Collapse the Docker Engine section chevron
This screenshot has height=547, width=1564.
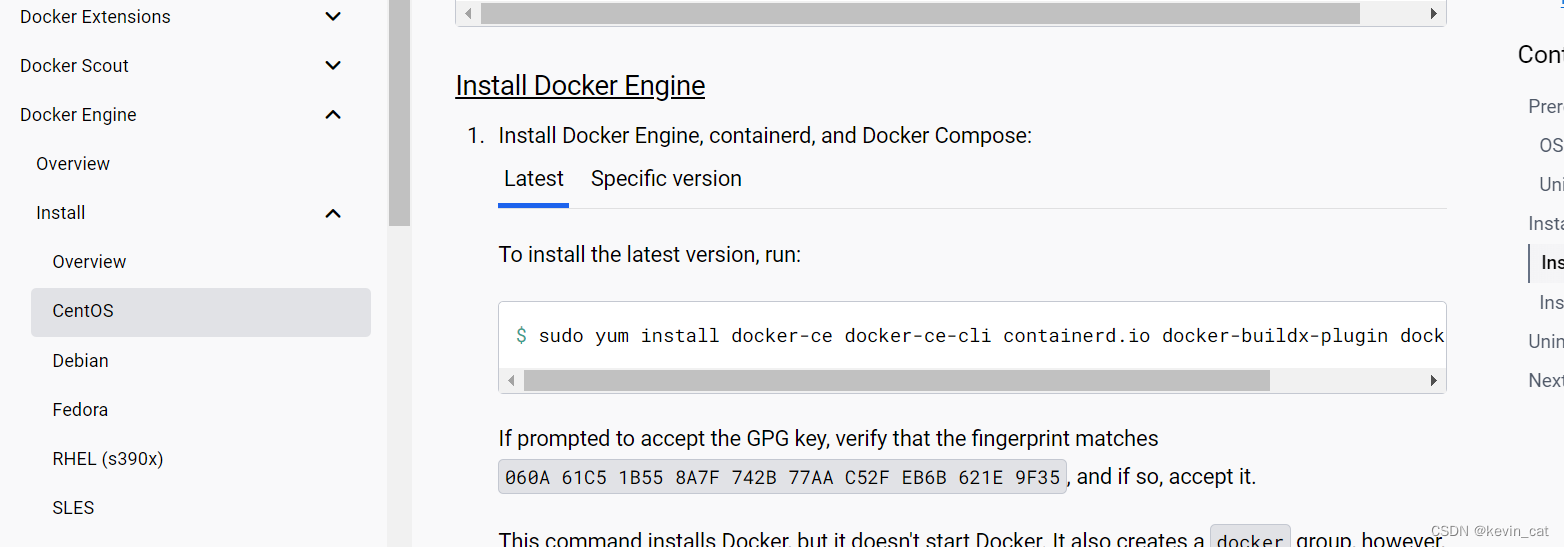point(334,115)
